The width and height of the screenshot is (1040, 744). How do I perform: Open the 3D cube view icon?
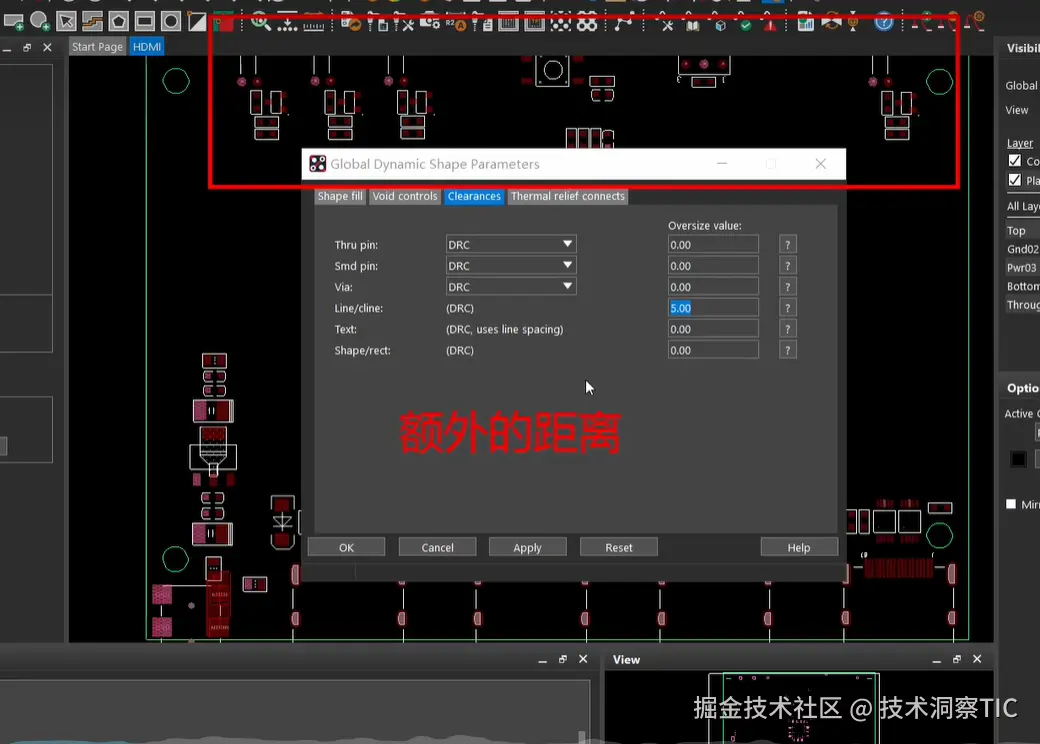[x=720, y=25]
